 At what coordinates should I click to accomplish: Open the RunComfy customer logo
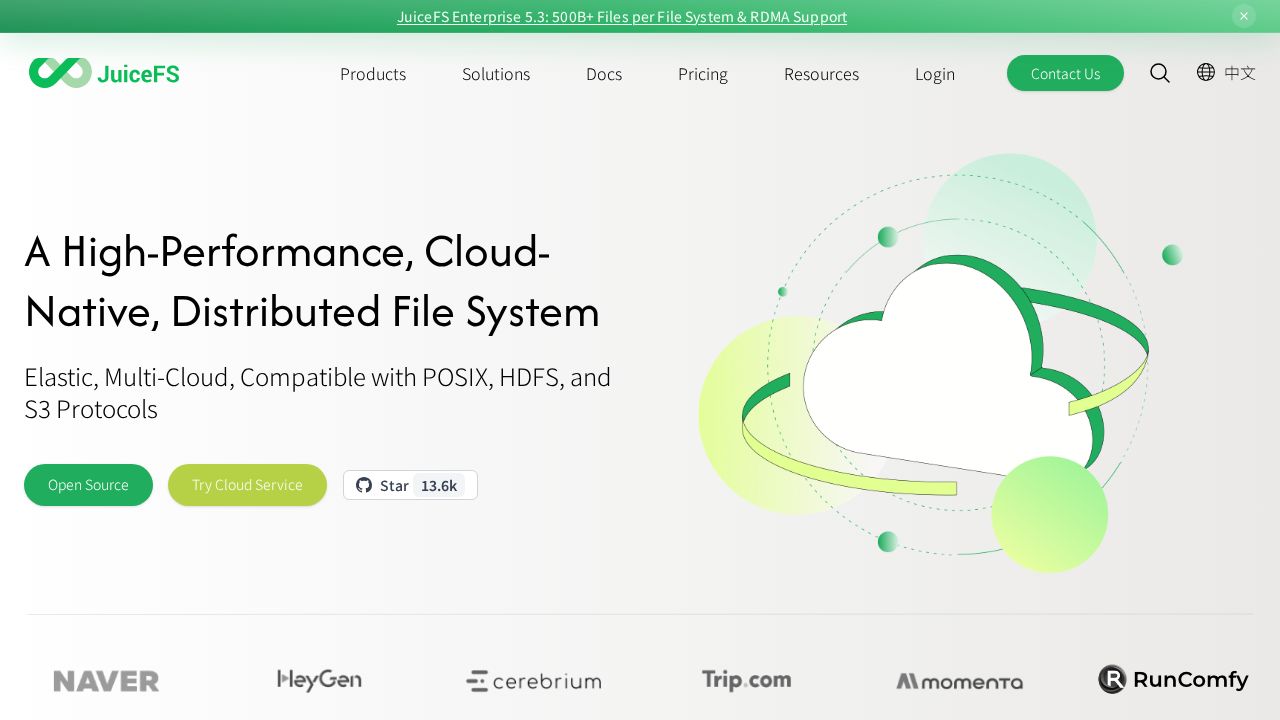[x=1173, y=680]
